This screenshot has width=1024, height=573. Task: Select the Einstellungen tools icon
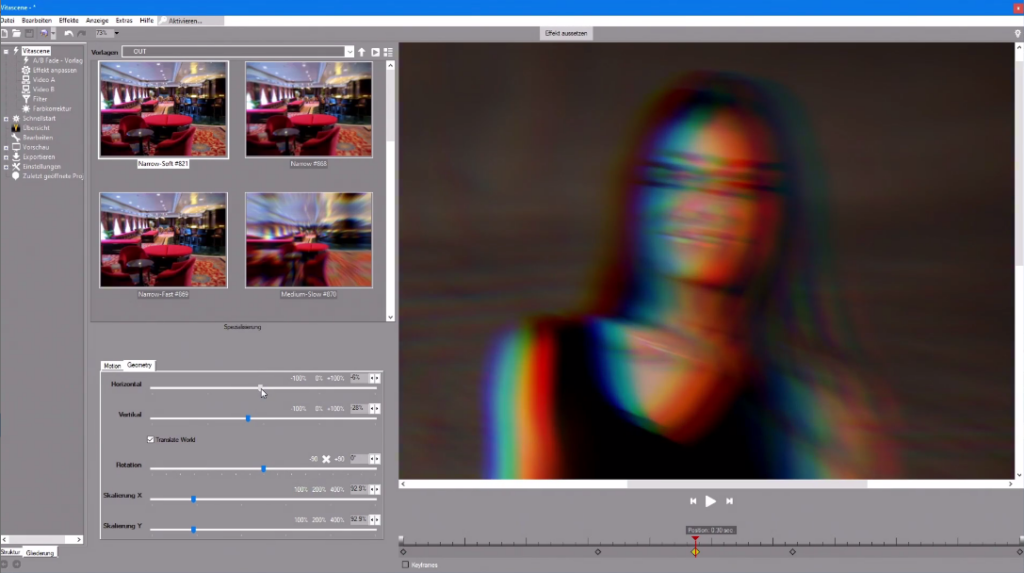click(16, 167)
